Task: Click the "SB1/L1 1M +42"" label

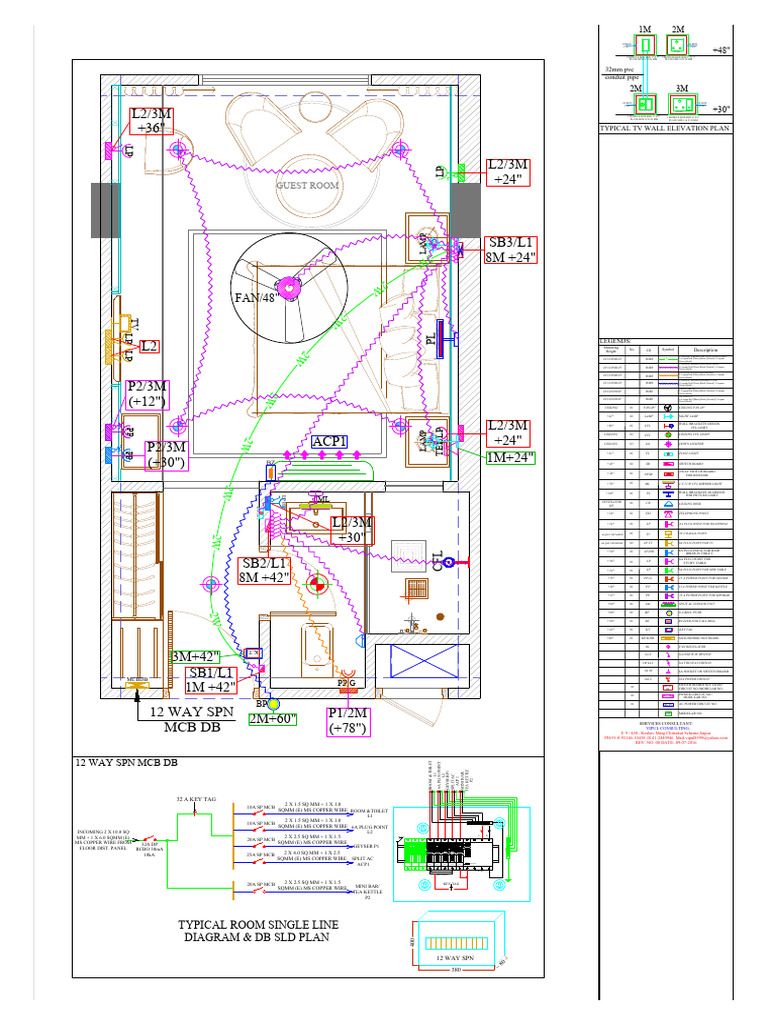Action: [210, 680]
